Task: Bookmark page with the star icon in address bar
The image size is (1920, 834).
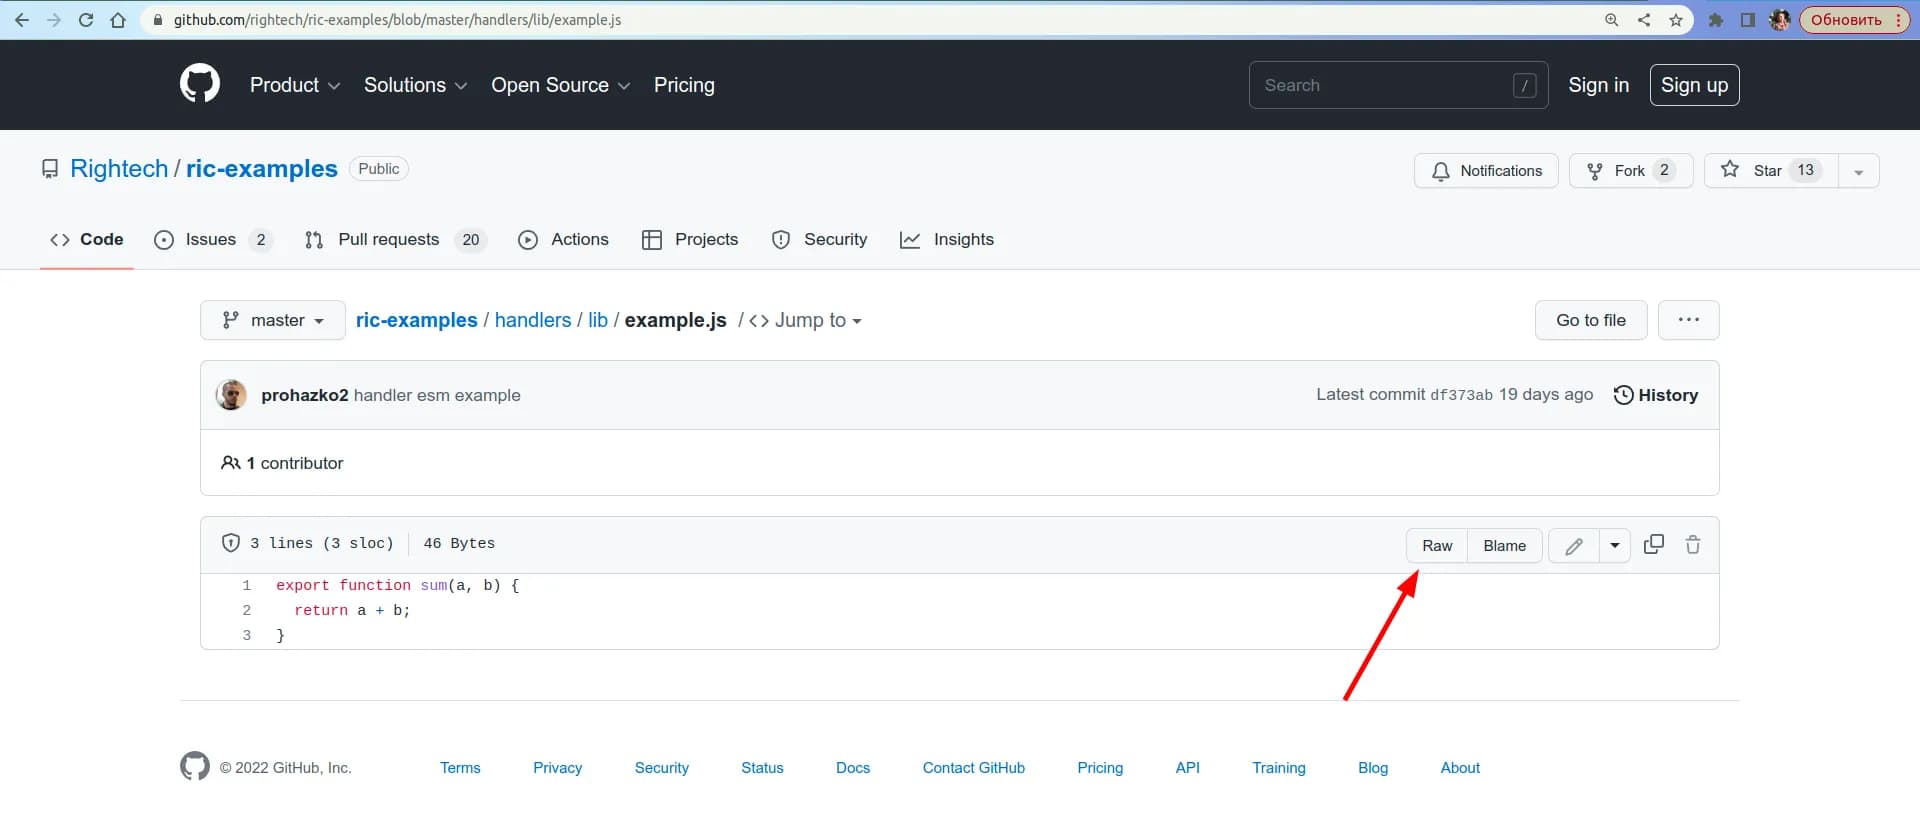Action: click(x=1676, y=20)
